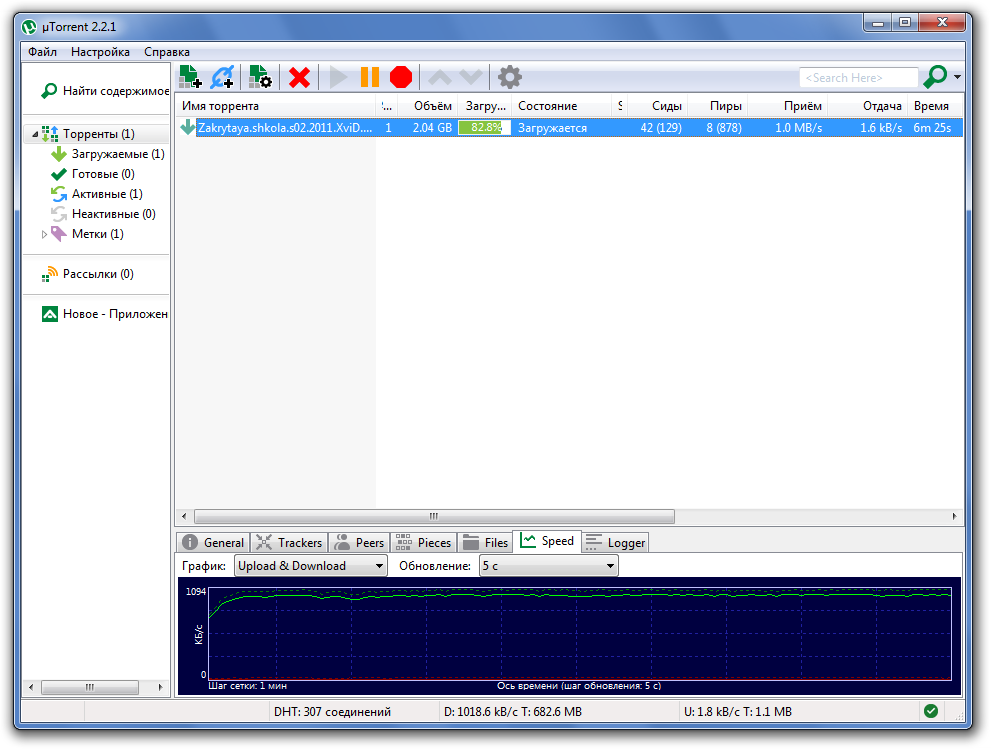Click left arrow of torrent list scrollbar
The width and height of the screenshot is (991, 749).
click(x=184, y=516)
